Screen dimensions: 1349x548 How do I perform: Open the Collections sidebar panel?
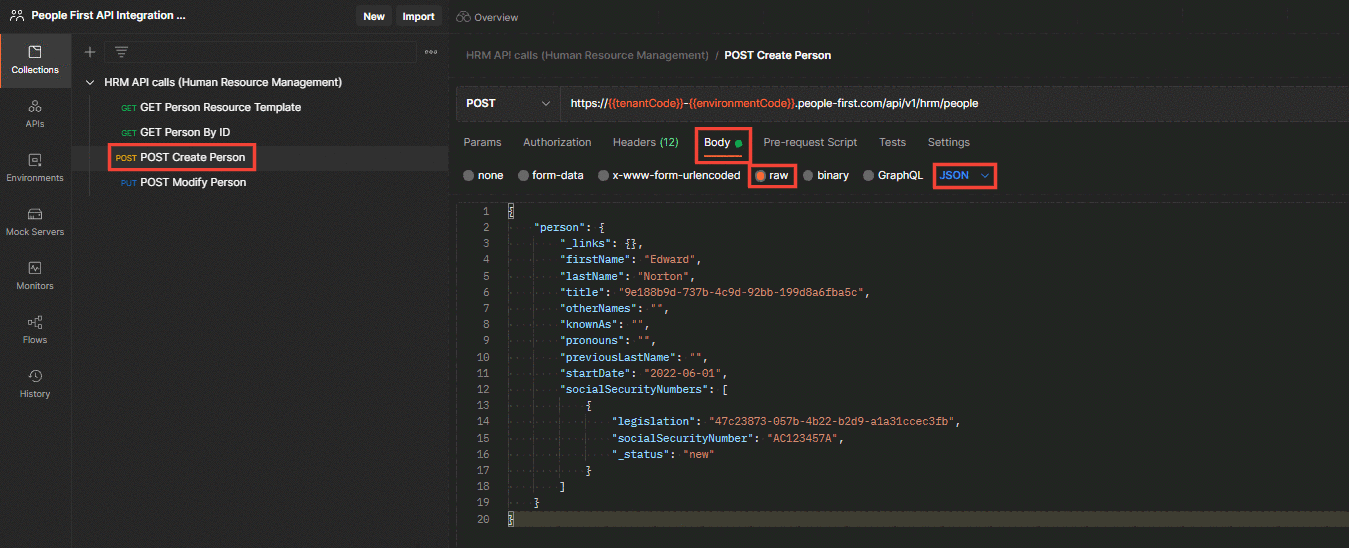pyautogui.click(x=35, y=60)
